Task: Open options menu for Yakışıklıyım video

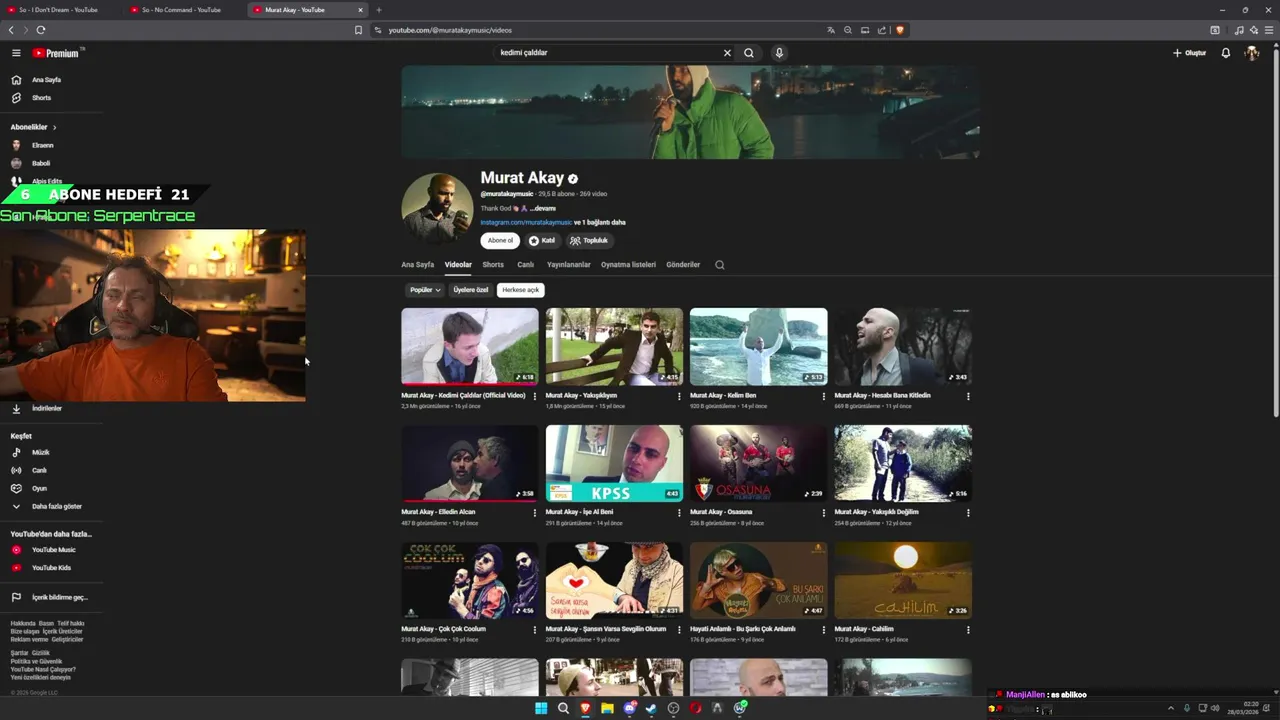Action: (679, 397)
